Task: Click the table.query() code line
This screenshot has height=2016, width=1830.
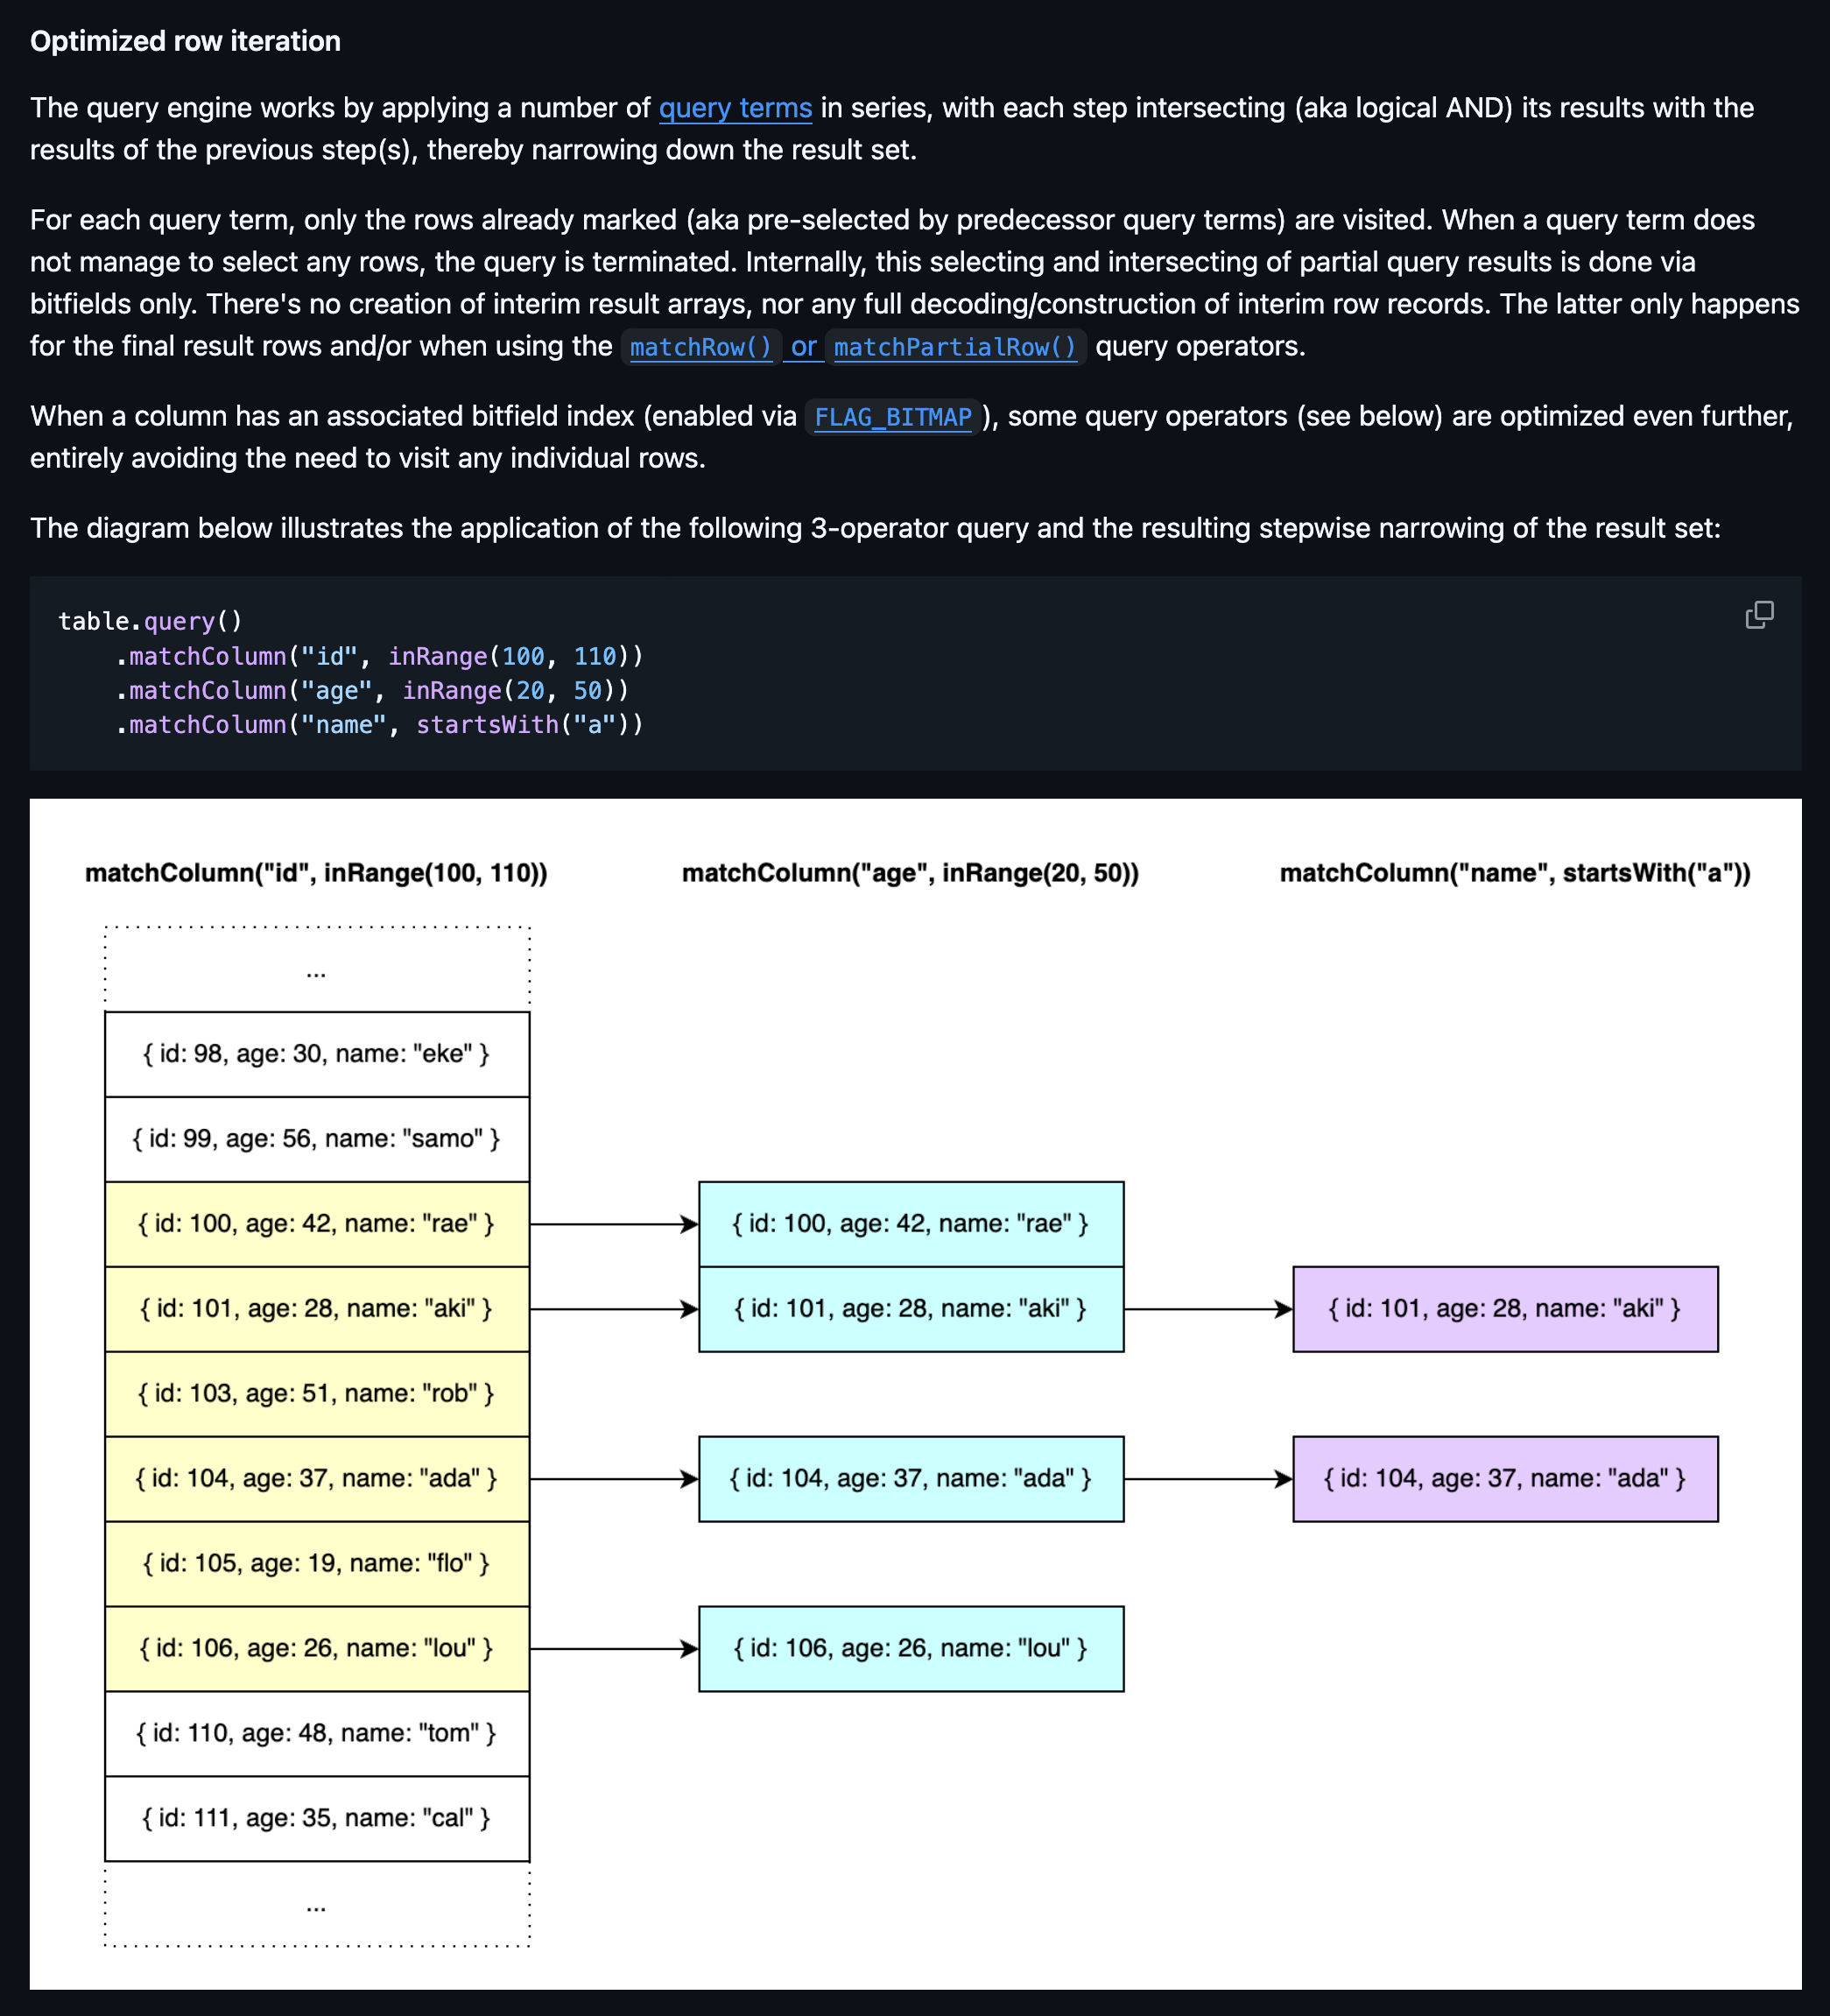Action: point(150,622)
